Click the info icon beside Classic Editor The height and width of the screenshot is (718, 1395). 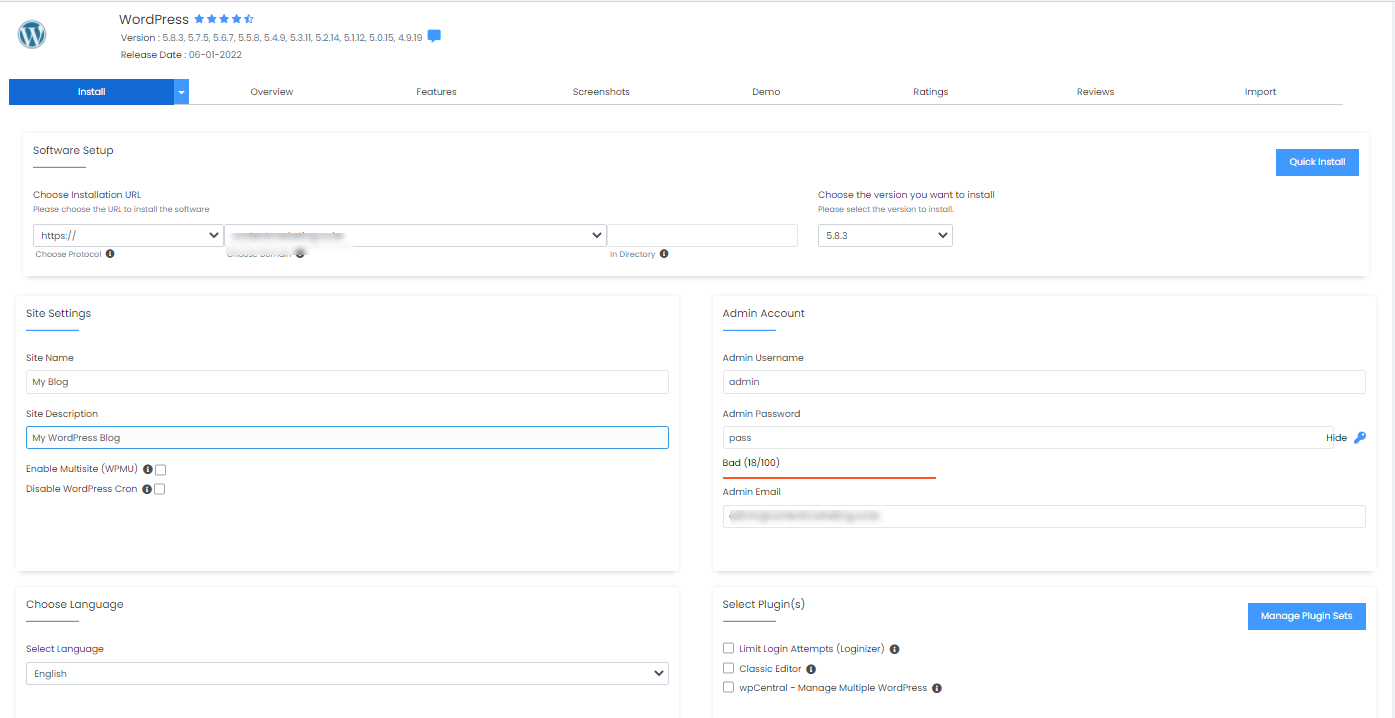pyautogui.click(x=811, y=669)
